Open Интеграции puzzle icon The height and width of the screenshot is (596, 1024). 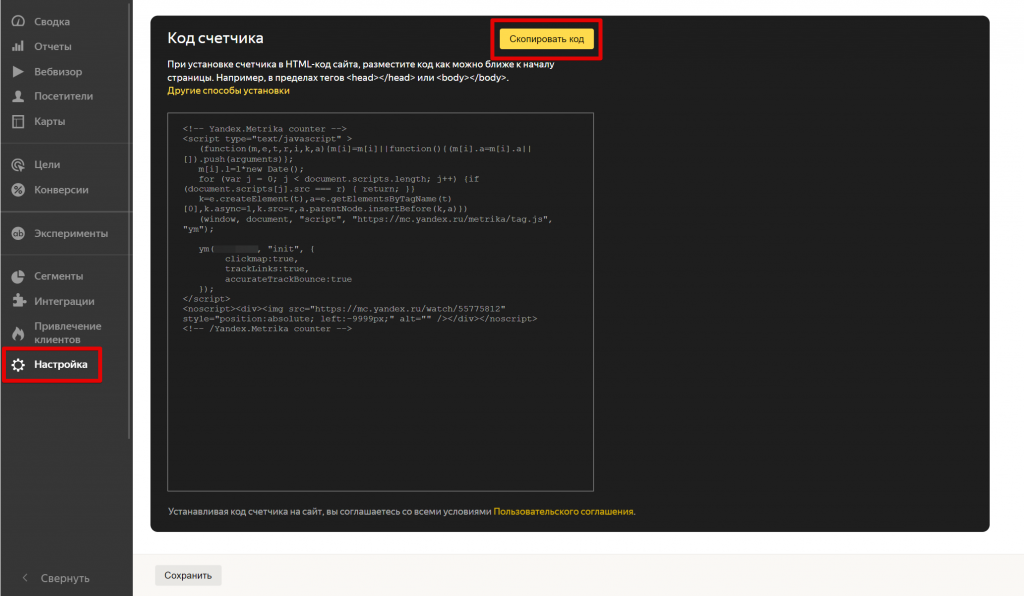click(x=18, y=301)
